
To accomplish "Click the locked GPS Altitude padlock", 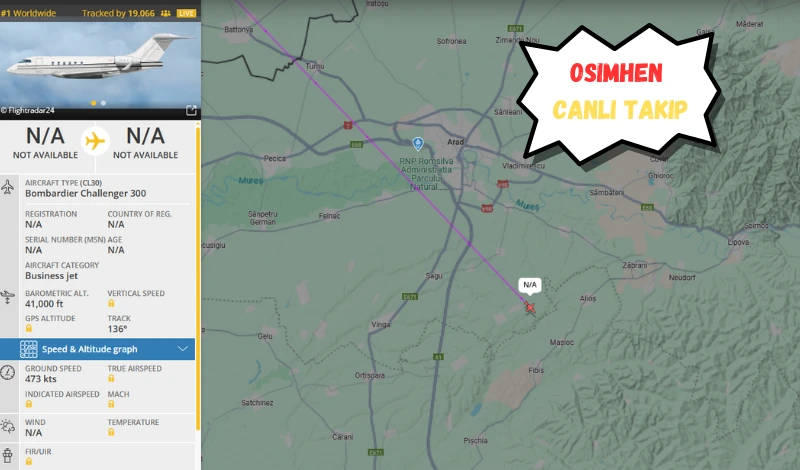I will click(29, 327).
